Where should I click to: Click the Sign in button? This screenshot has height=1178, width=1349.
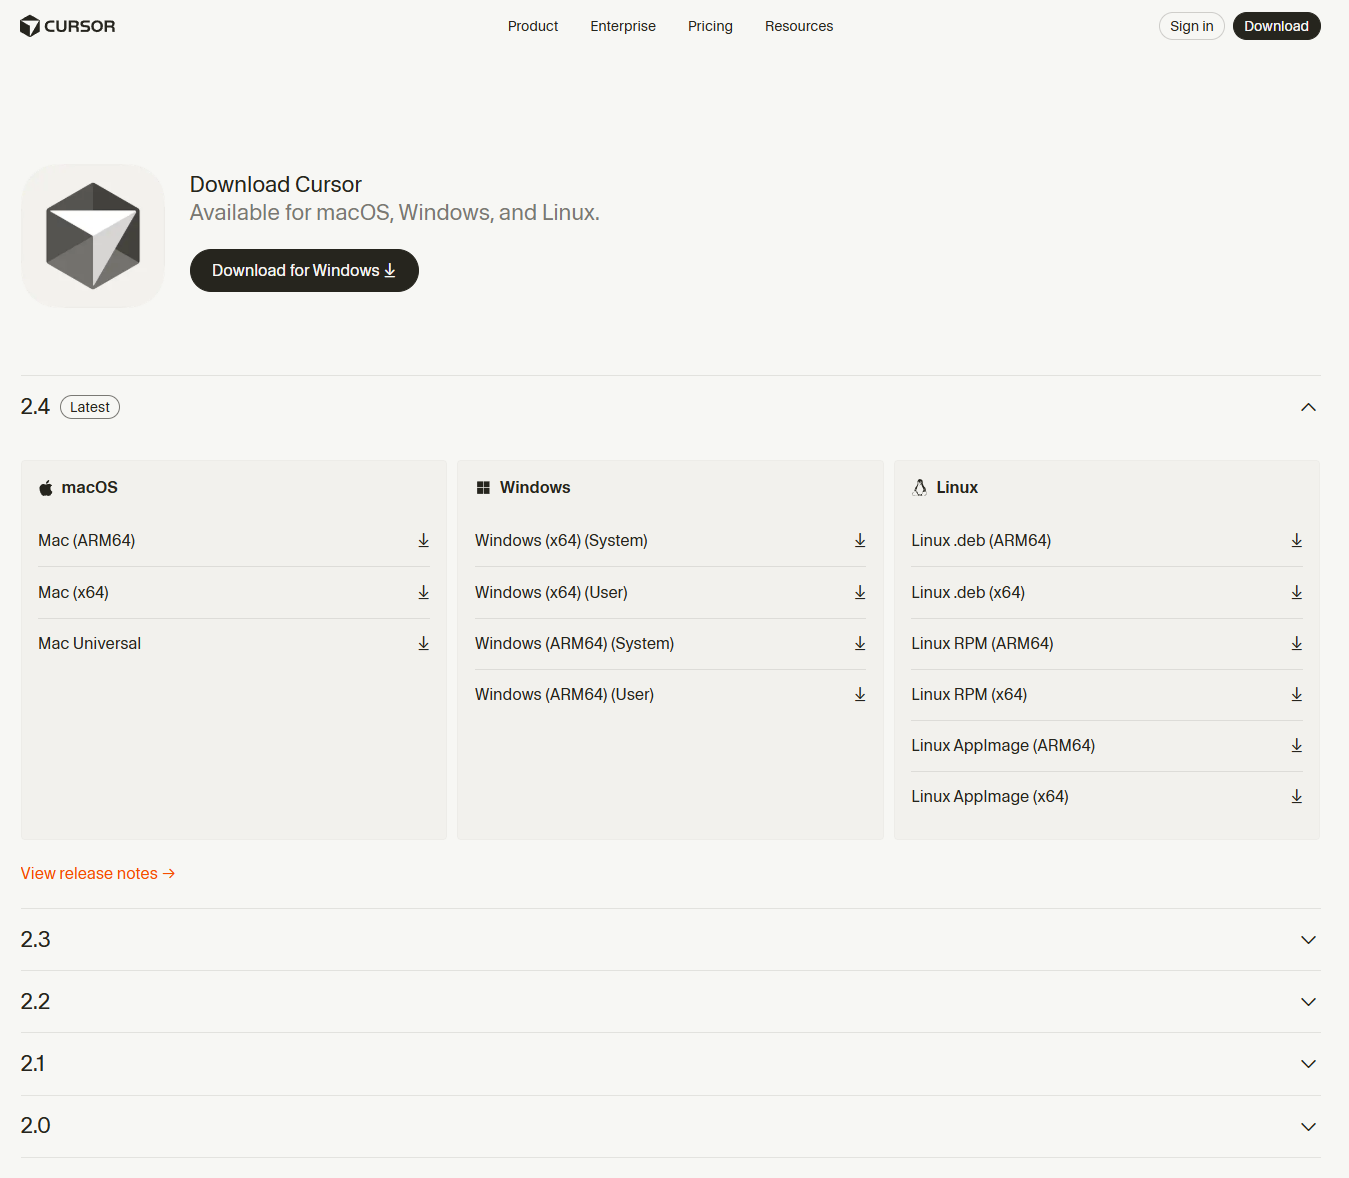pyautogui.click(x=1191, y=26)
